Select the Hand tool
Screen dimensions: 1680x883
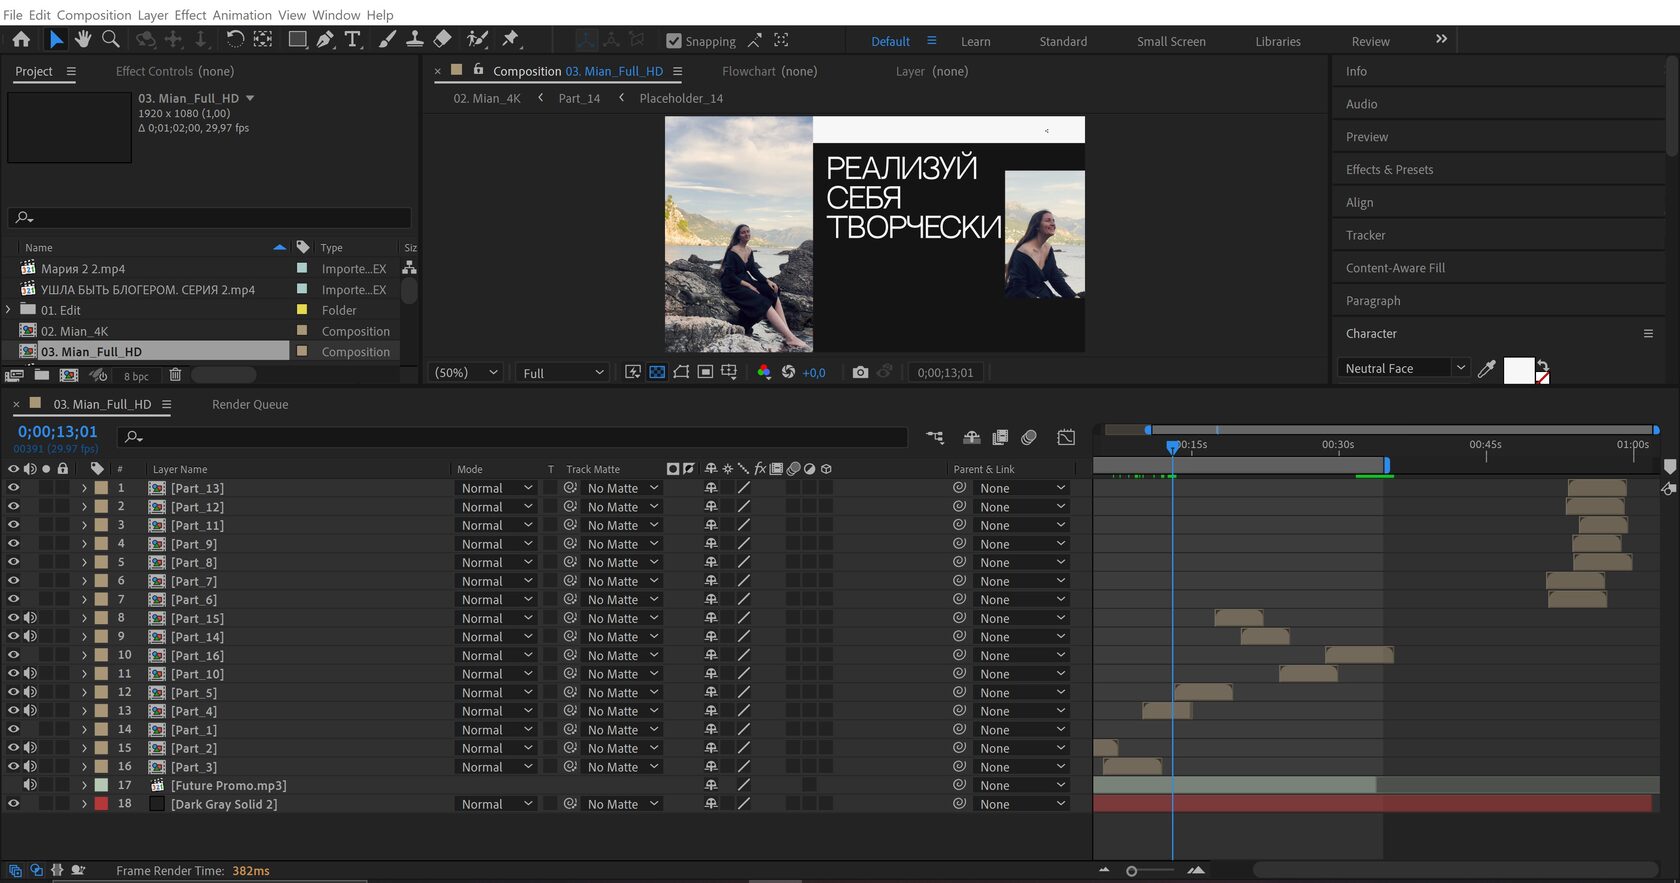[83, 39]
